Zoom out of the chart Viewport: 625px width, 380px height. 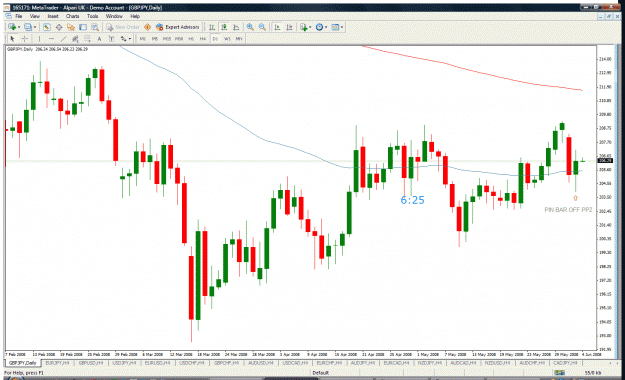click(x=262, y=27)
